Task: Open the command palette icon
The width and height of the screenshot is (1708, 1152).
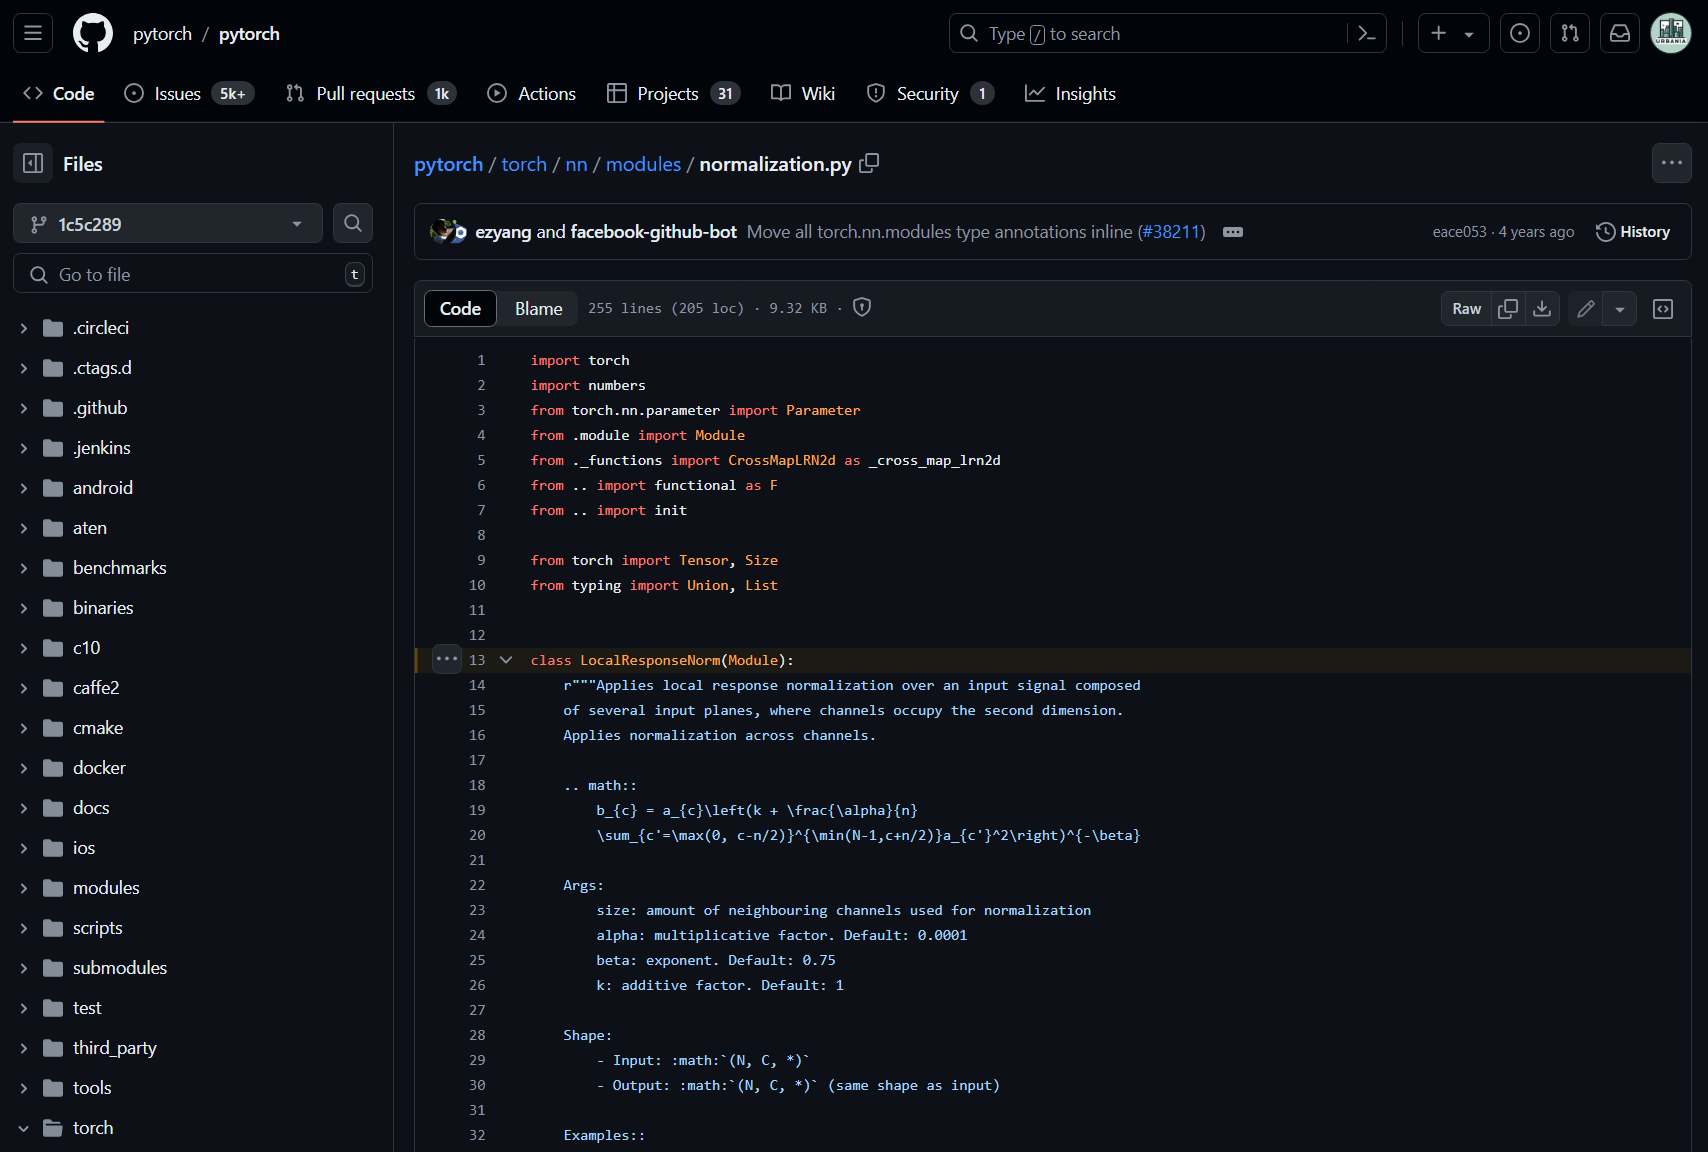Action: click(1367, 33)
